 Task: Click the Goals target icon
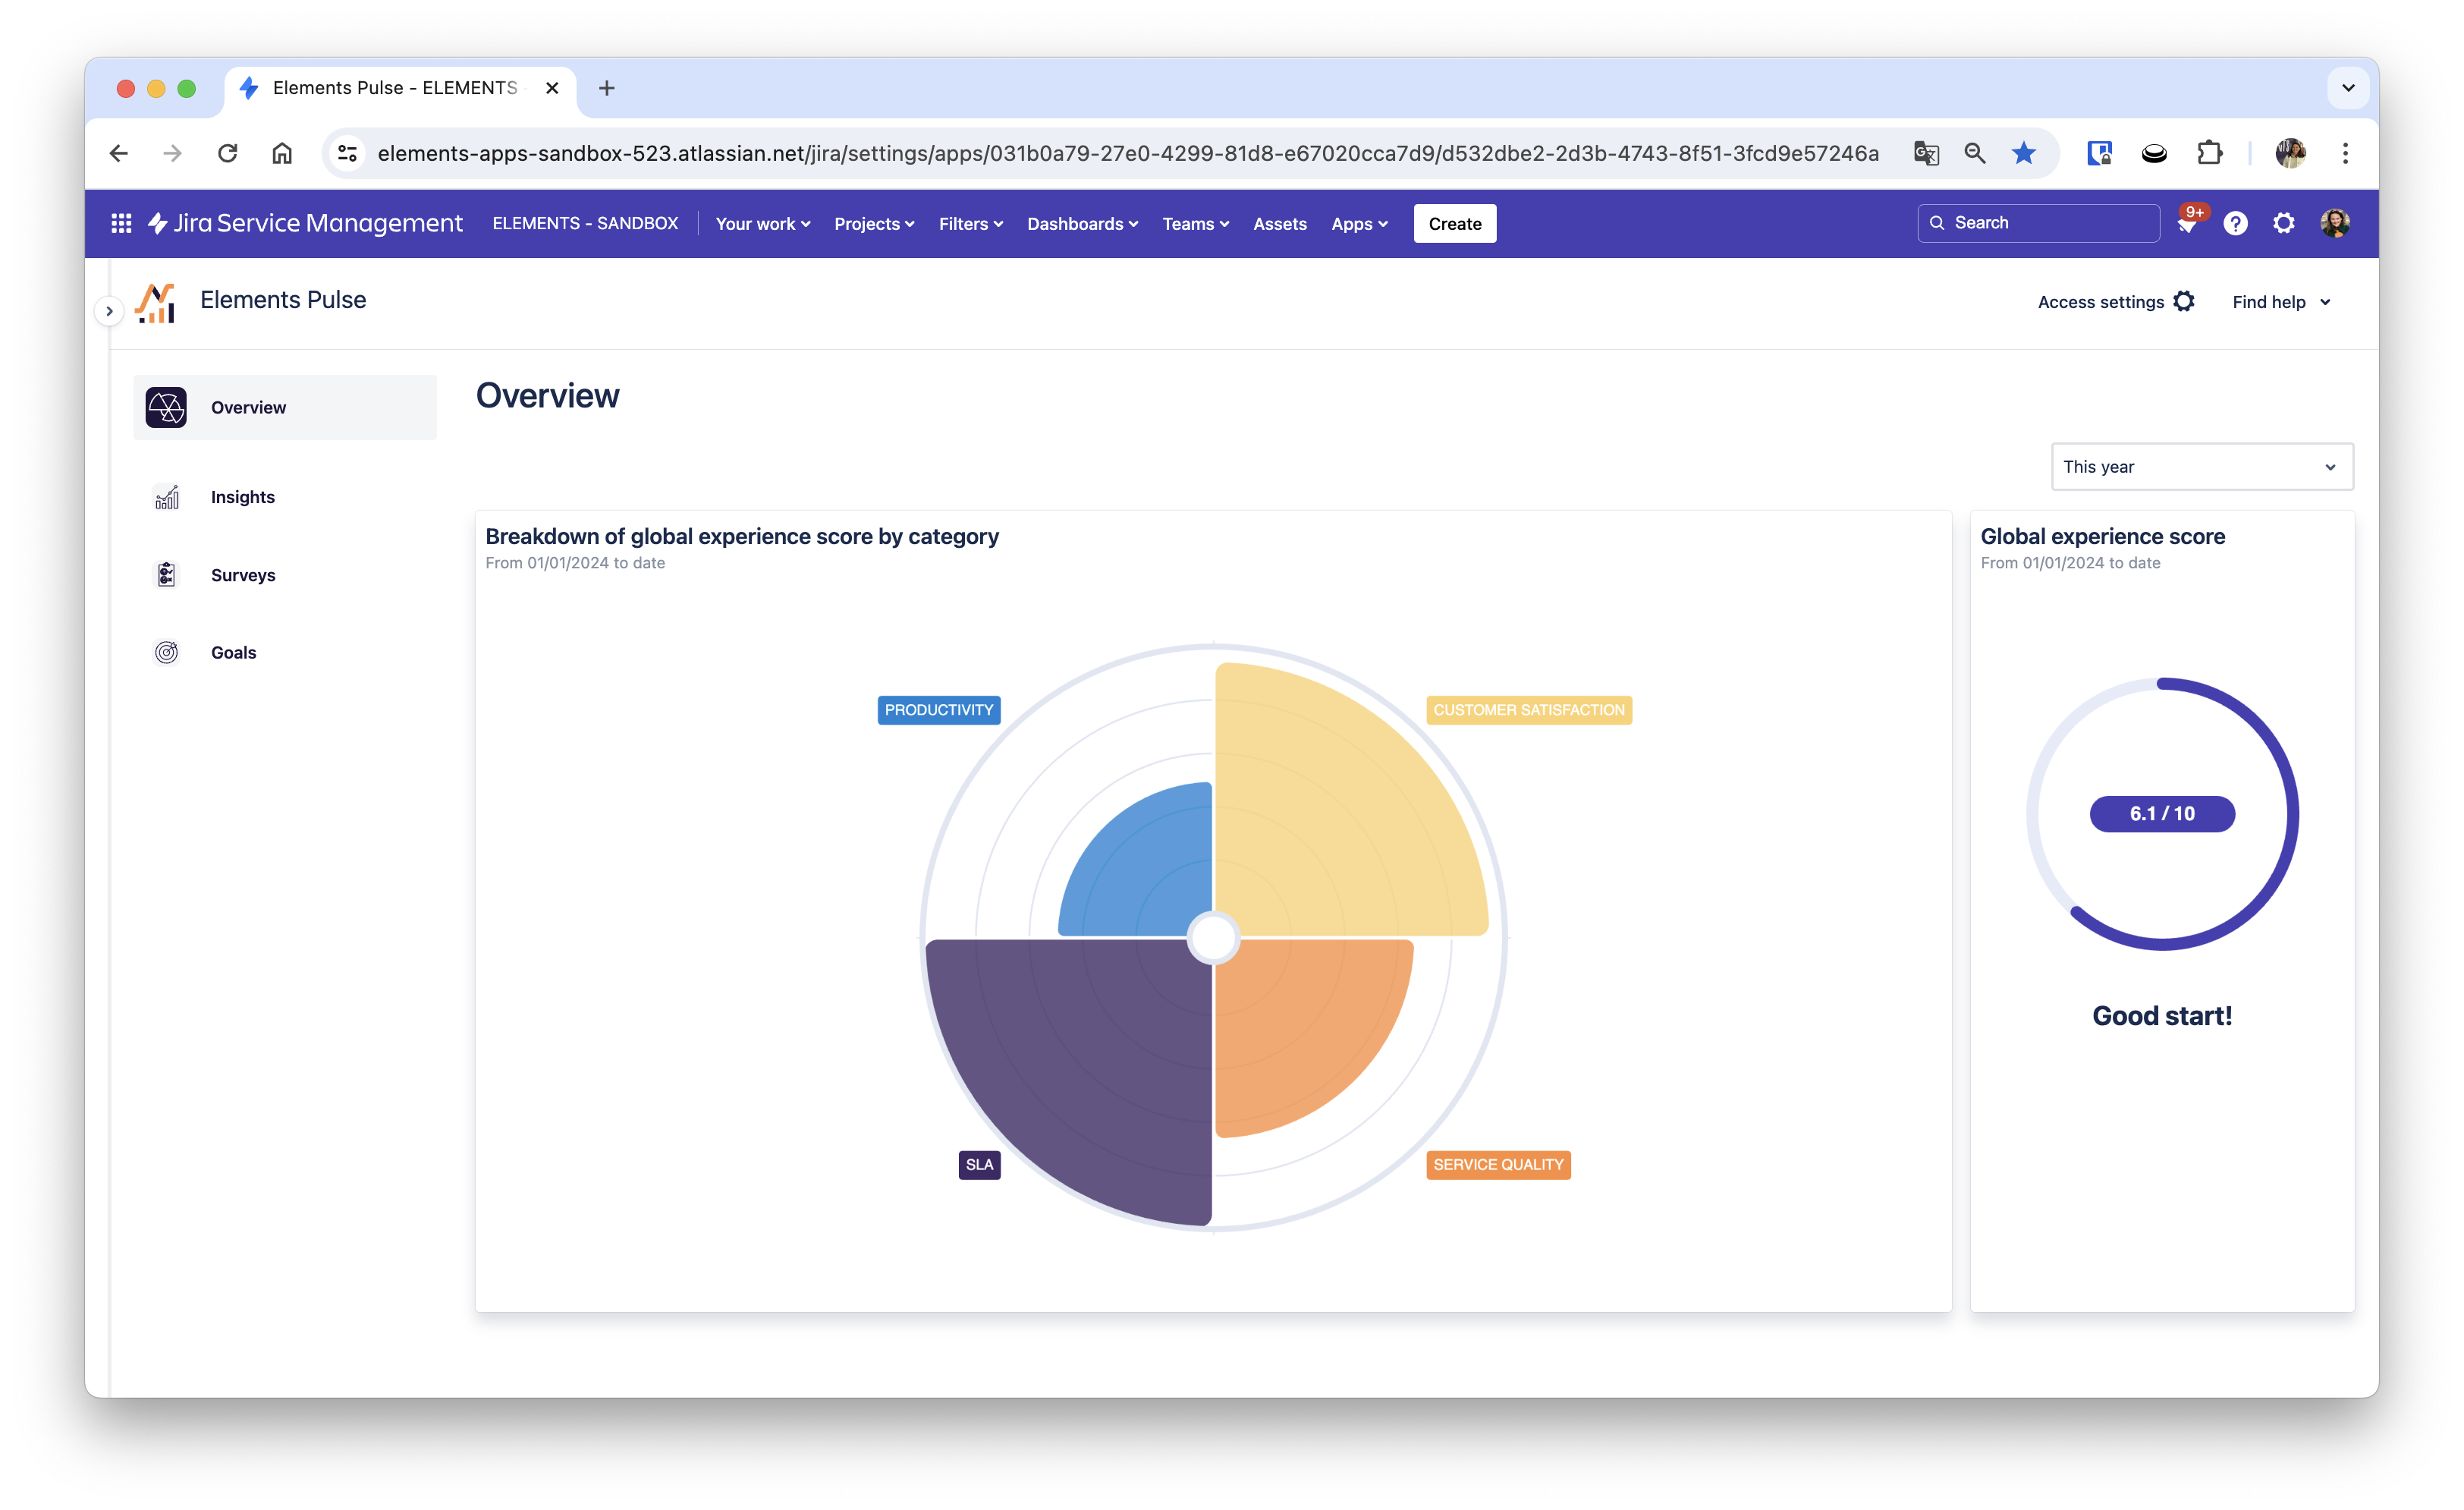[166, 652]
